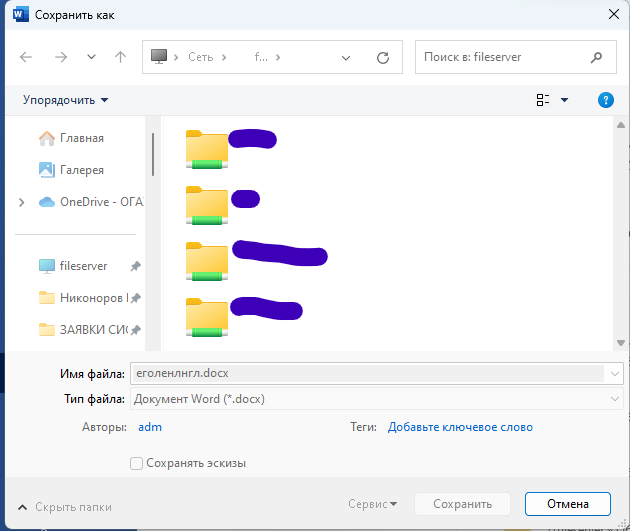The width and height of the screenshot is (630, 531).
Task: Enable 'Сохранять эскизы' checkbox
Action: click(x=136, y=463)
